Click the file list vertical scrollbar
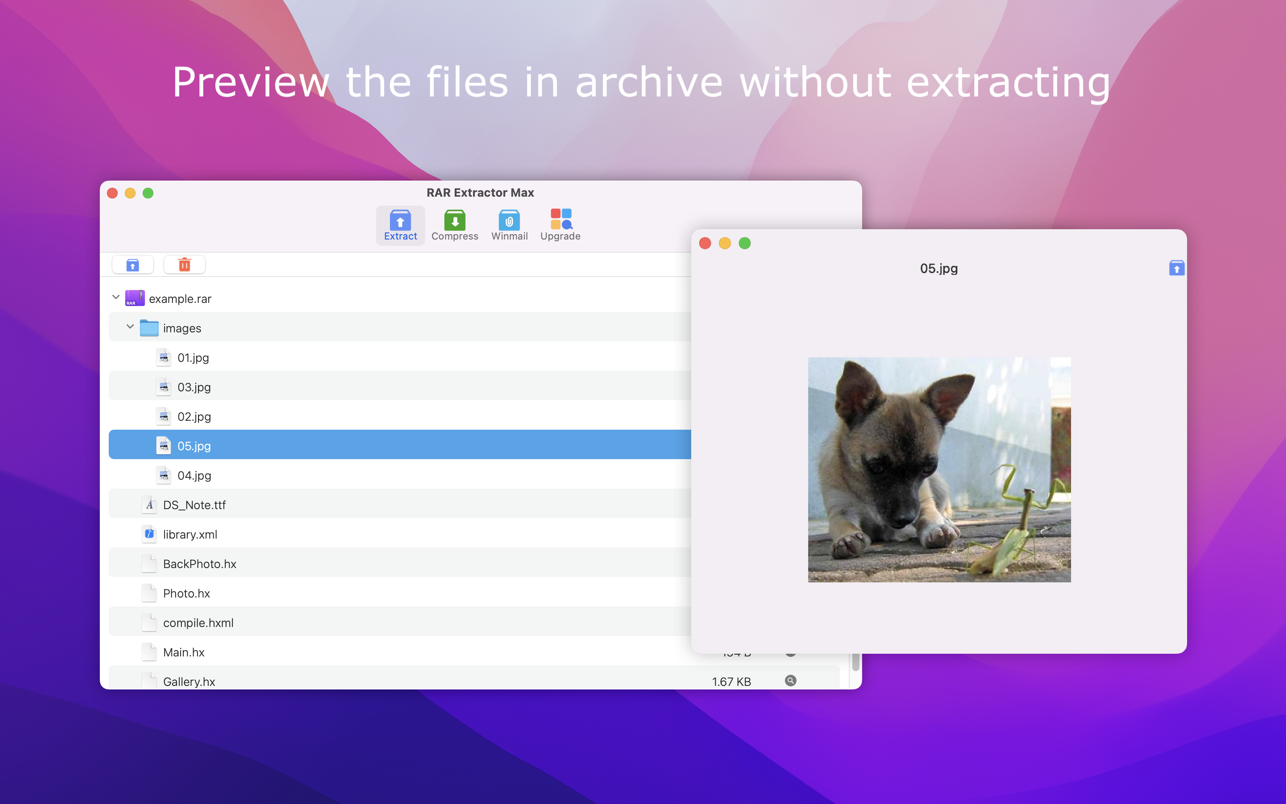Image resolution: width=1286 pixels, height=804 pixels. coord(855,663)
